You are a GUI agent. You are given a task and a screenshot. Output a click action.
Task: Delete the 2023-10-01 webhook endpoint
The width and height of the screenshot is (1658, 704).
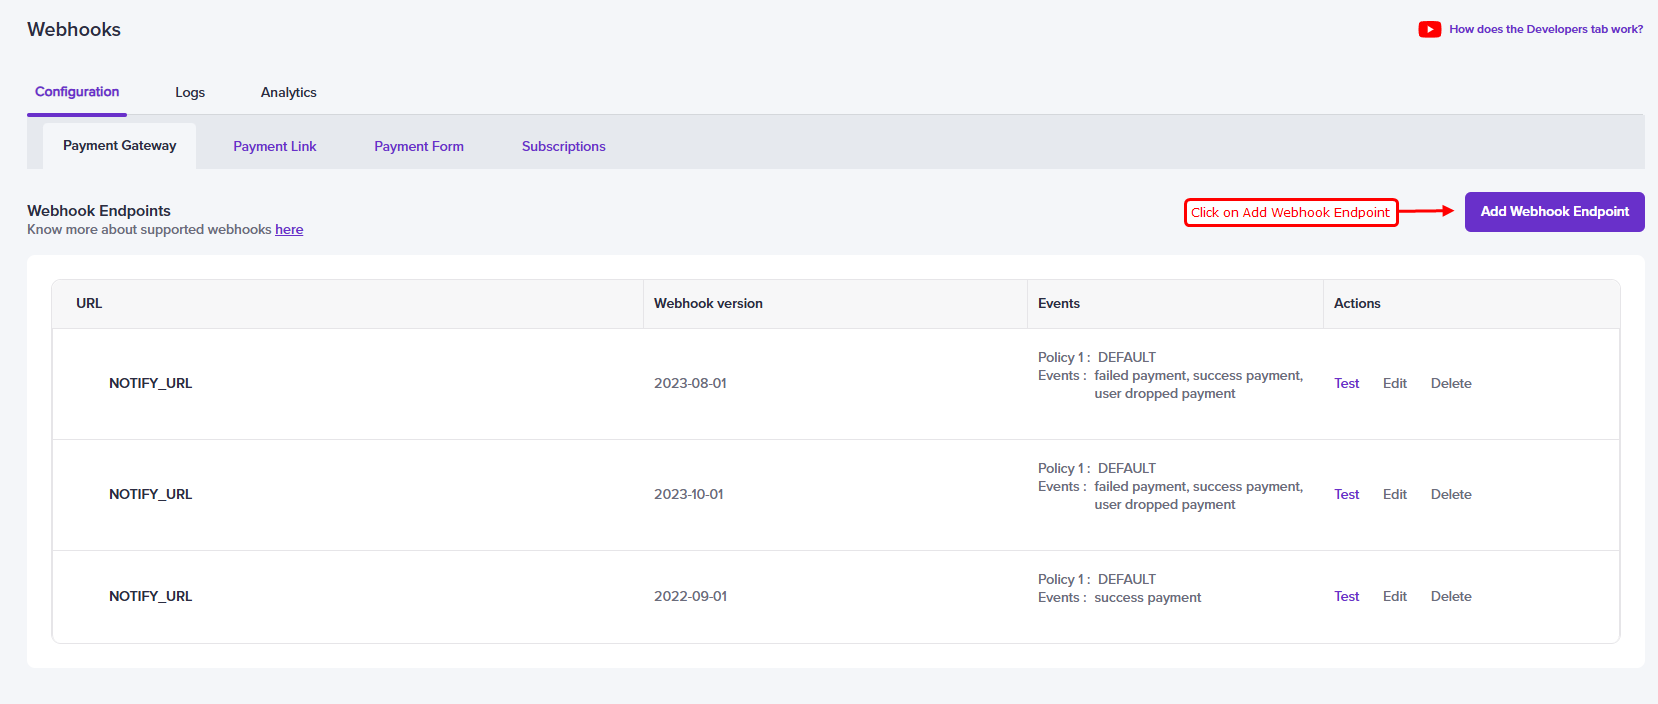coord(1451,494)
